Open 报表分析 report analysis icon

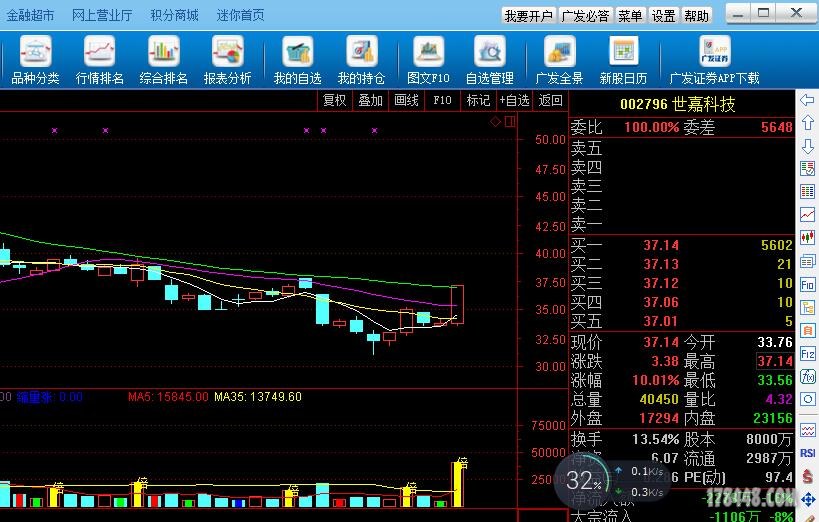click(227, 60)
